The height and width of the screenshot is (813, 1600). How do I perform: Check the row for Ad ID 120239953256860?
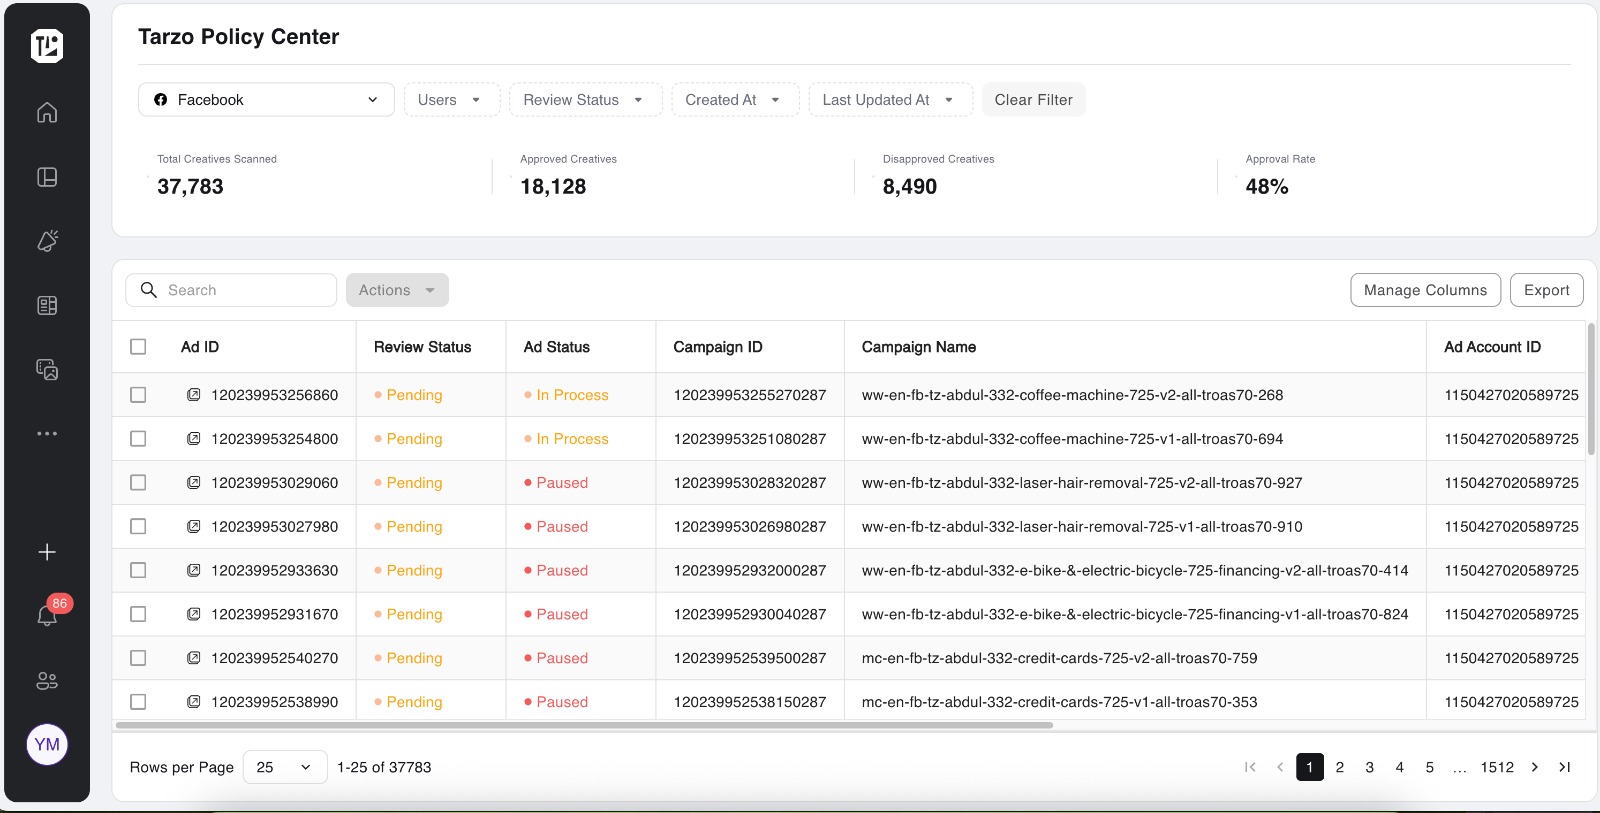138,395
